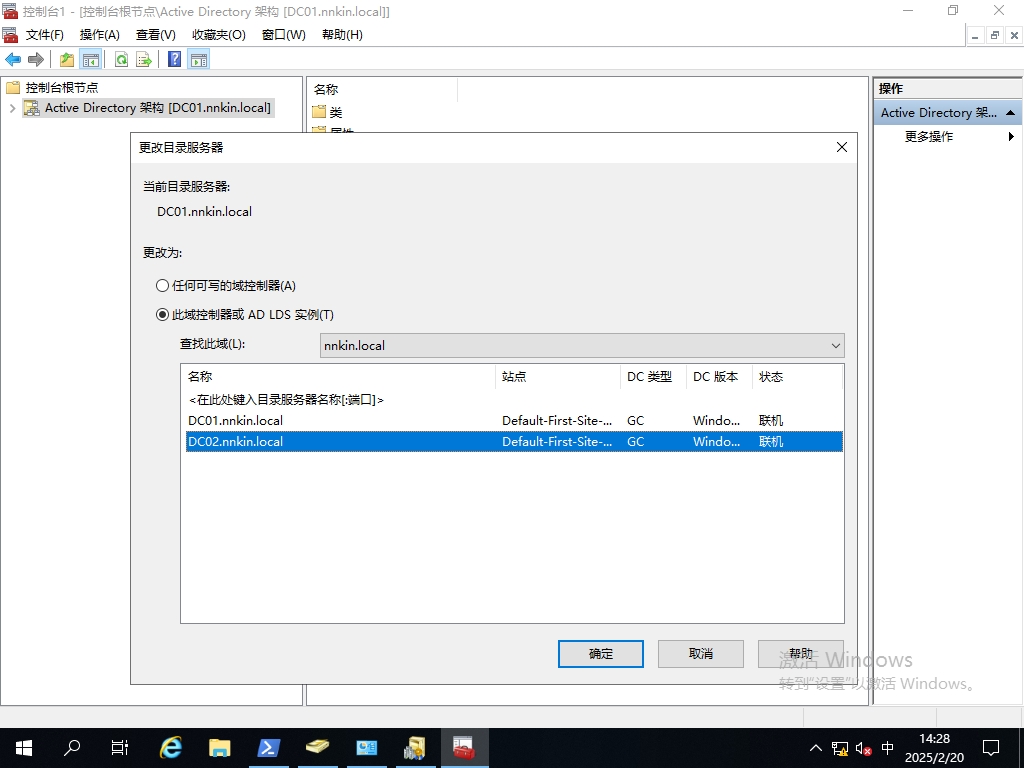Select '此域控制器或 AD LDS 实例' radio option

pyautogui.click(x=163, y=315)
